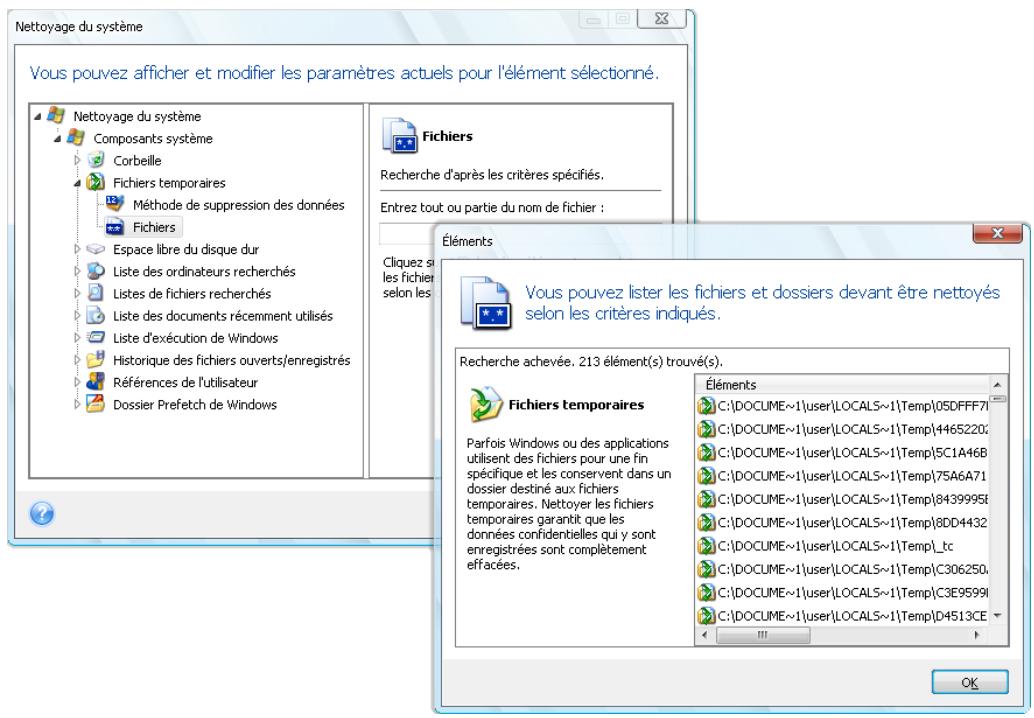1034x718 pixels.
Task: Expand Listes de fichiers recherchés
Action: pyautogui.click(x=77, y=293)
